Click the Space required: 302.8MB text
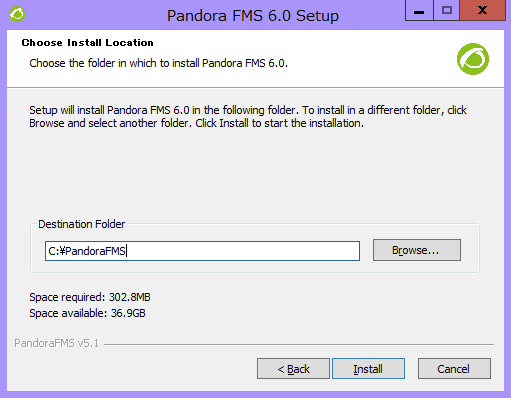The image size is (511, 398). tap(90, 297)
